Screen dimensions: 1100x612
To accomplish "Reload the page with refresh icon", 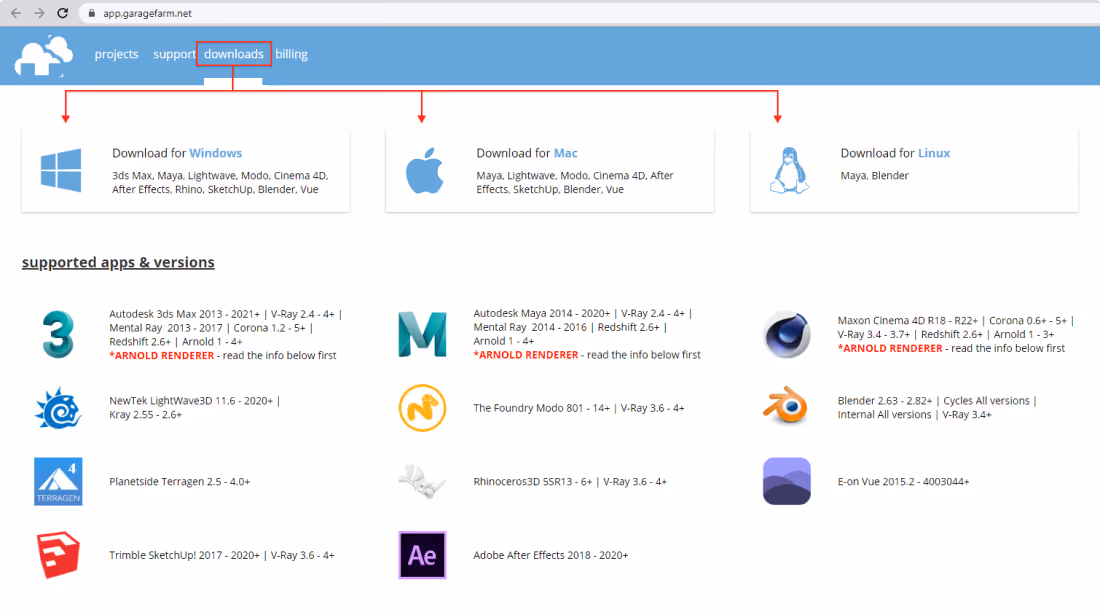I will pos(62,13).
